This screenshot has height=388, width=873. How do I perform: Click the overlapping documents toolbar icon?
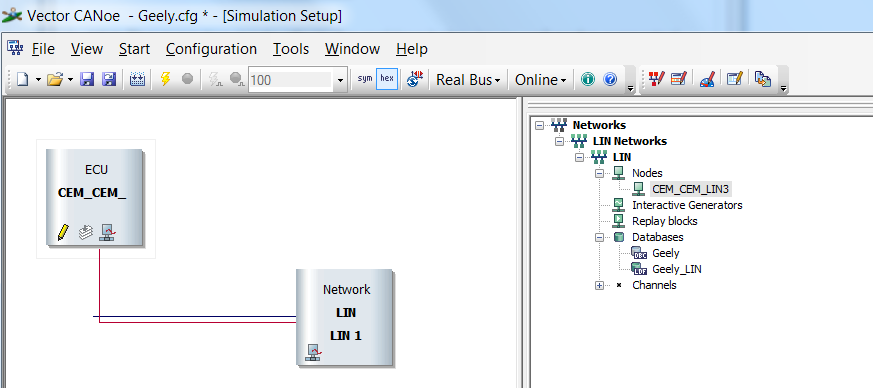point(763,79)
